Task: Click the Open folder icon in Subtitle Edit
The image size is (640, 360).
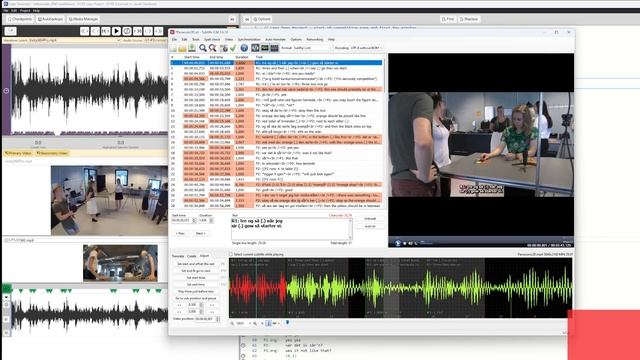Action: point(182,48)
